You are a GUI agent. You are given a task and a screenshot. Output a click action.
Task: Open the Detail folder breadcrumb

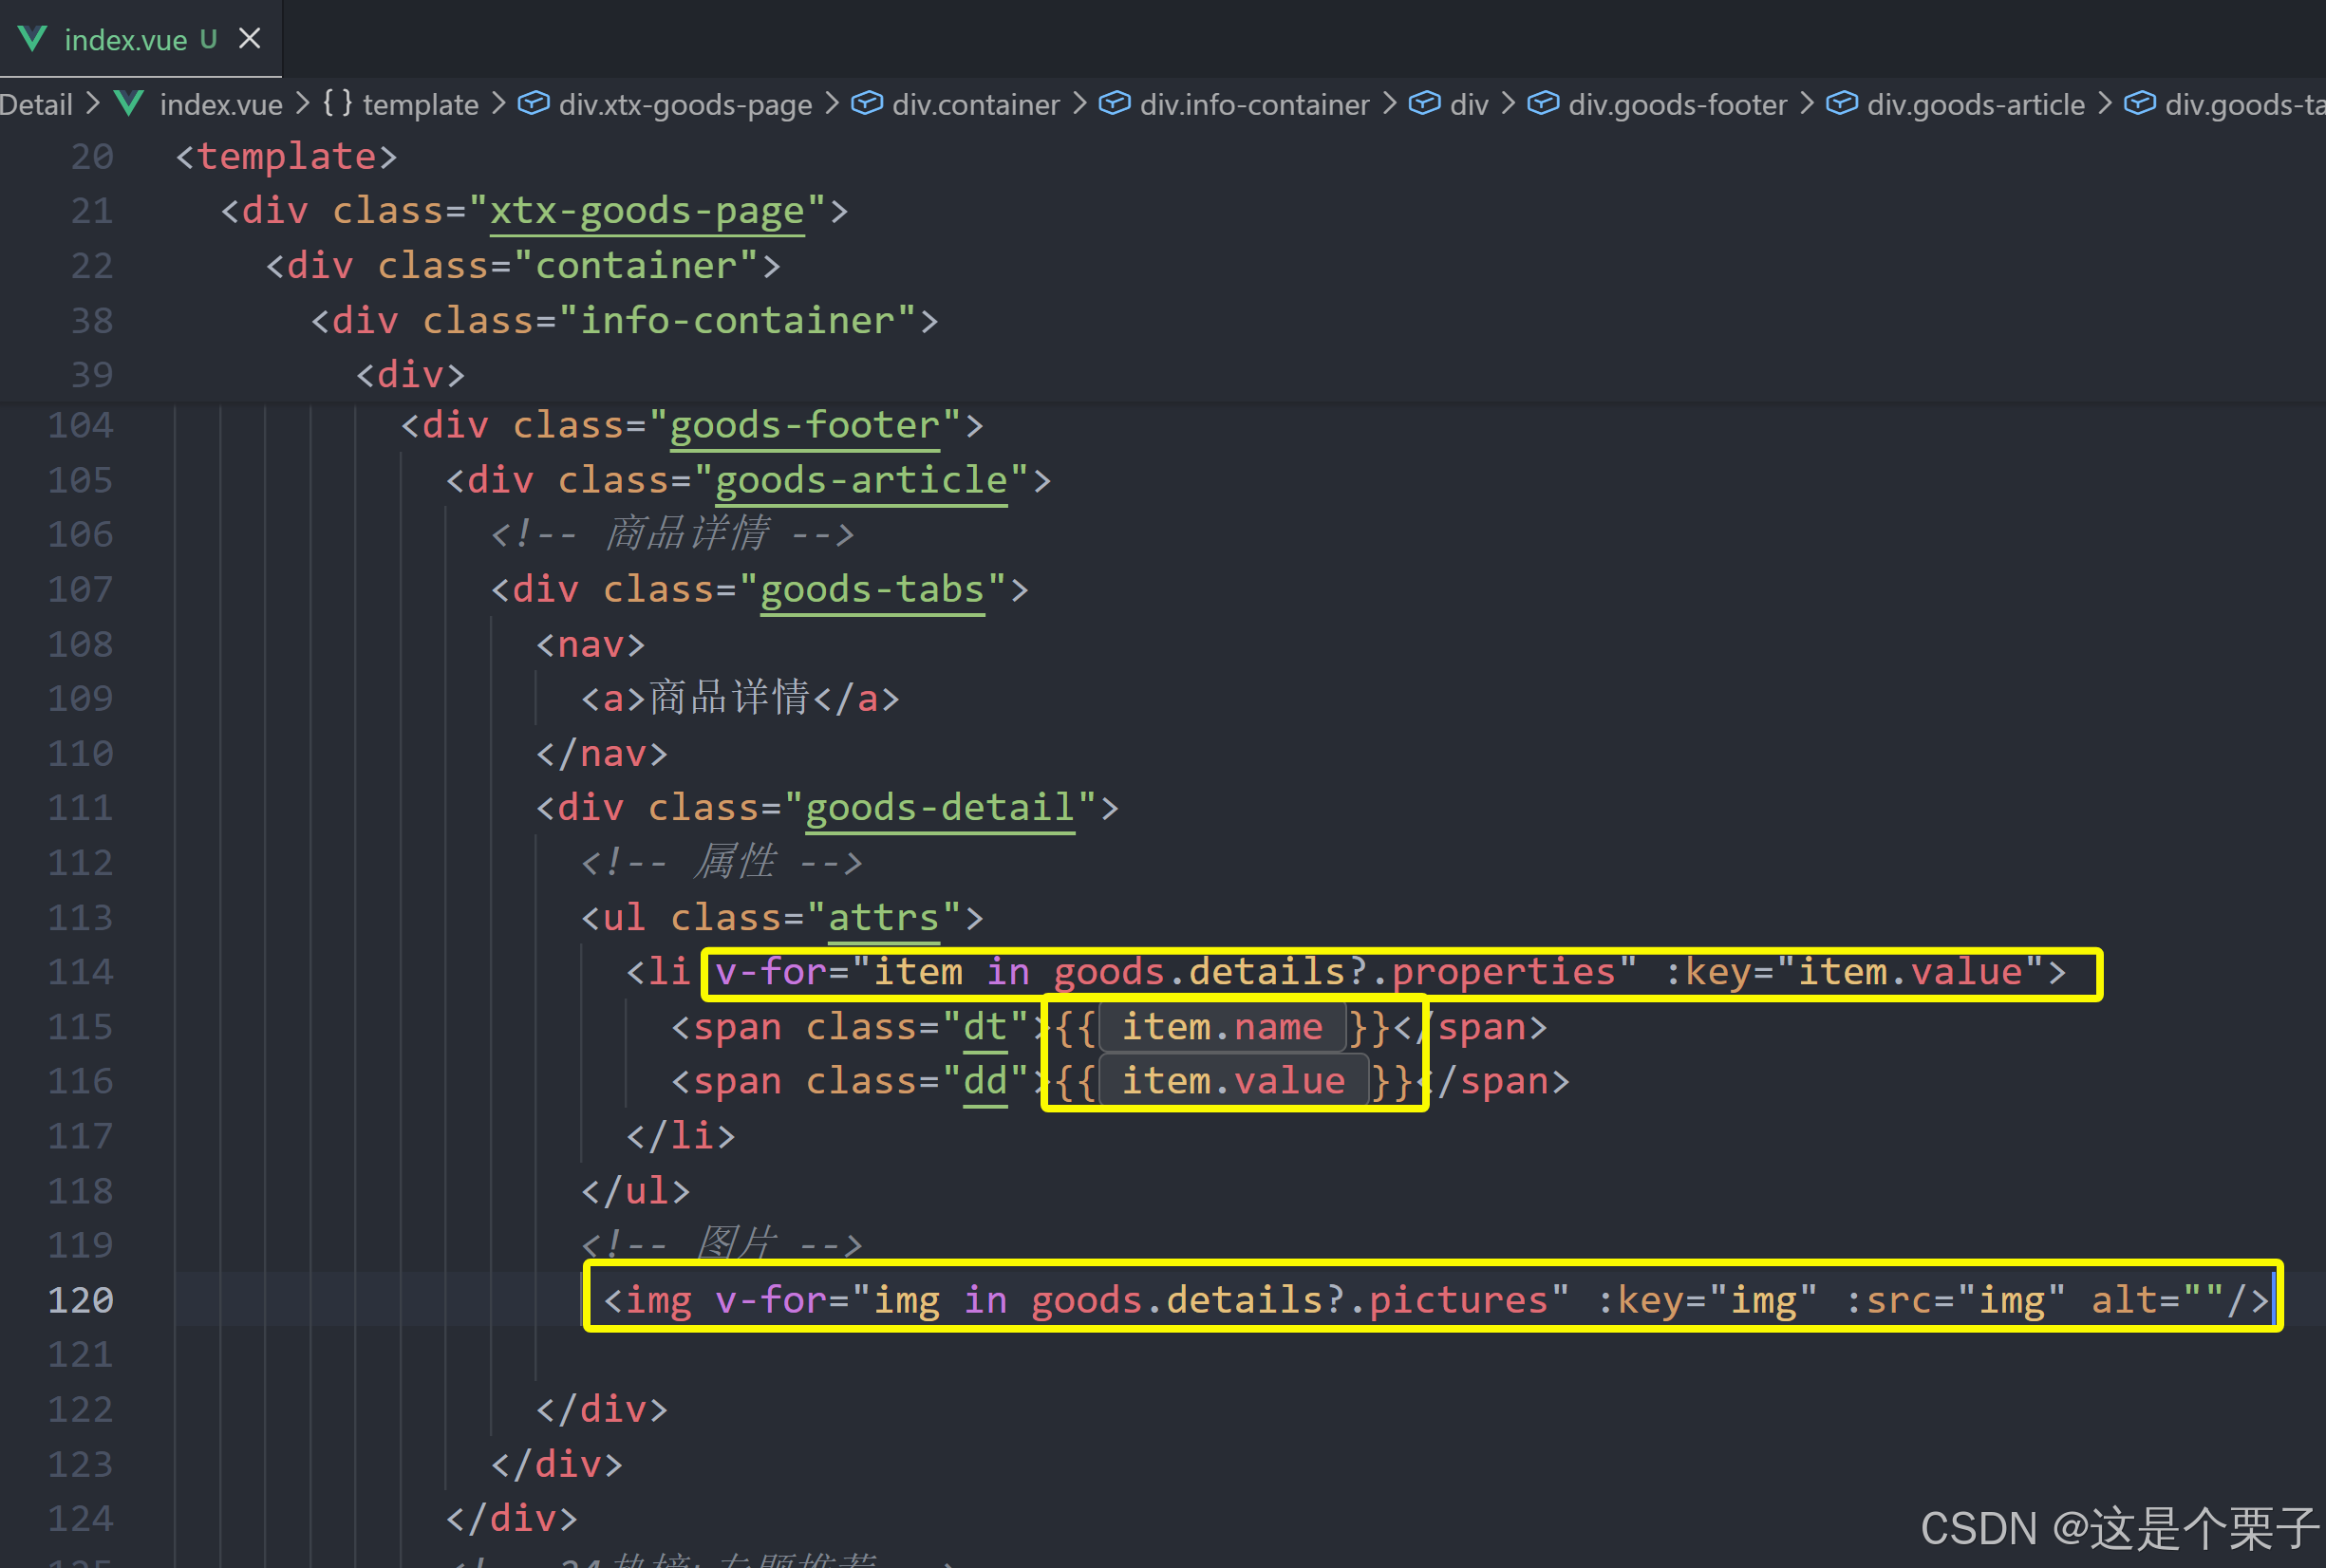[36, 104]
